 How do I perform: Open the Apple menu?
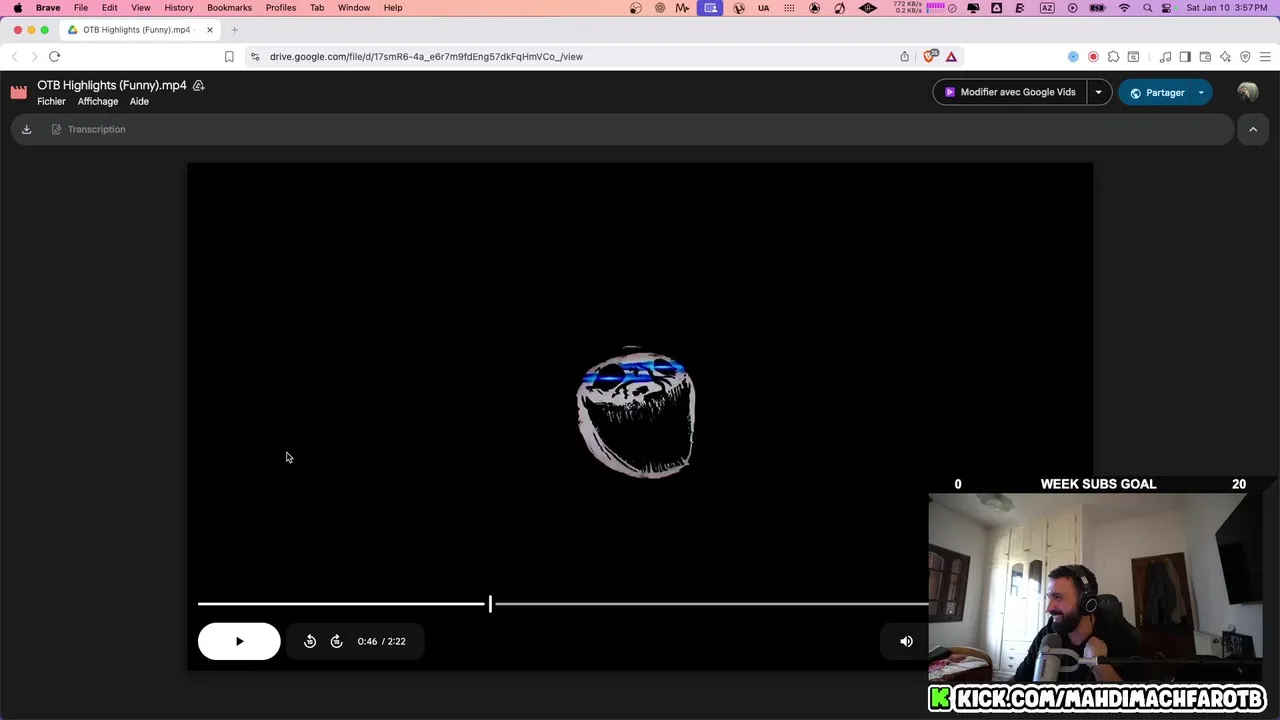point(18,8)
